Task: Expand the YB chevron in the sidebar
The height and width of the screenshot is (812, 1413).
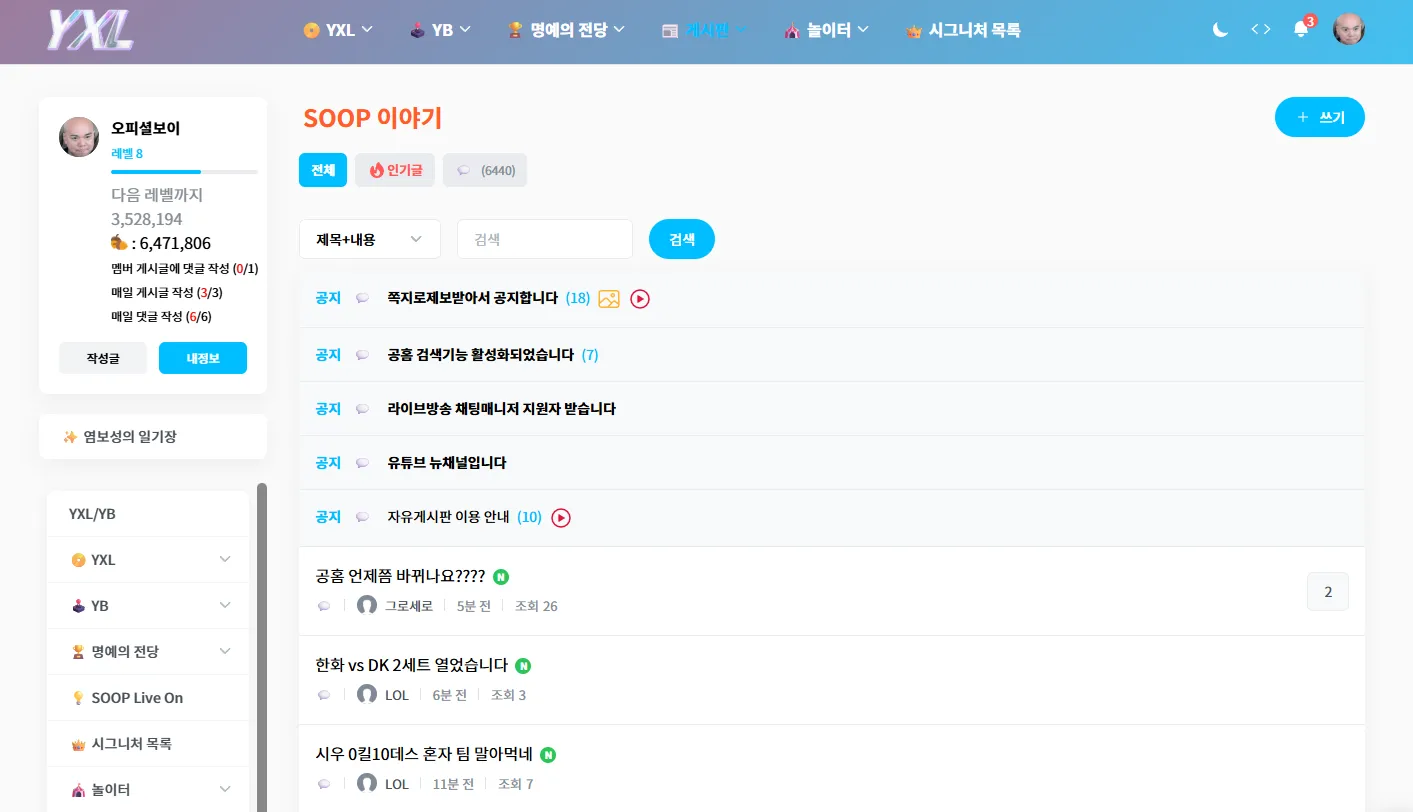Action: click(225, 605)
